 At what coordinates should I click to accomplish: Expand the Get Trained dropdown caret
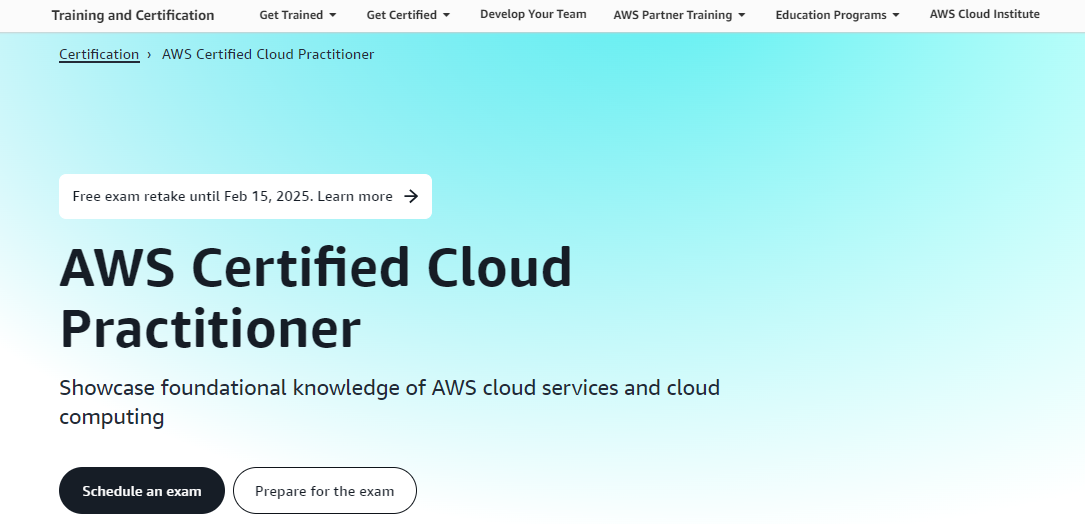333,15
